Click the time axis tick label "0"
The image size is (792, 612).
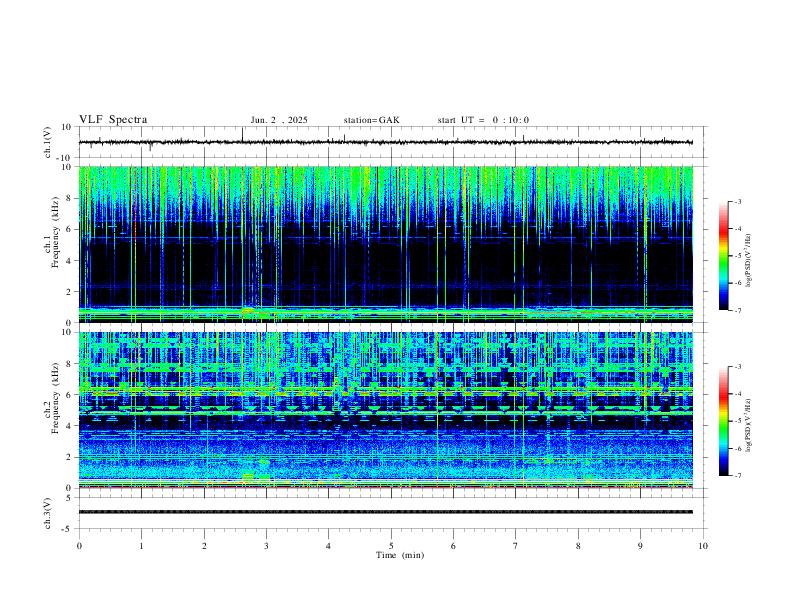79,546
